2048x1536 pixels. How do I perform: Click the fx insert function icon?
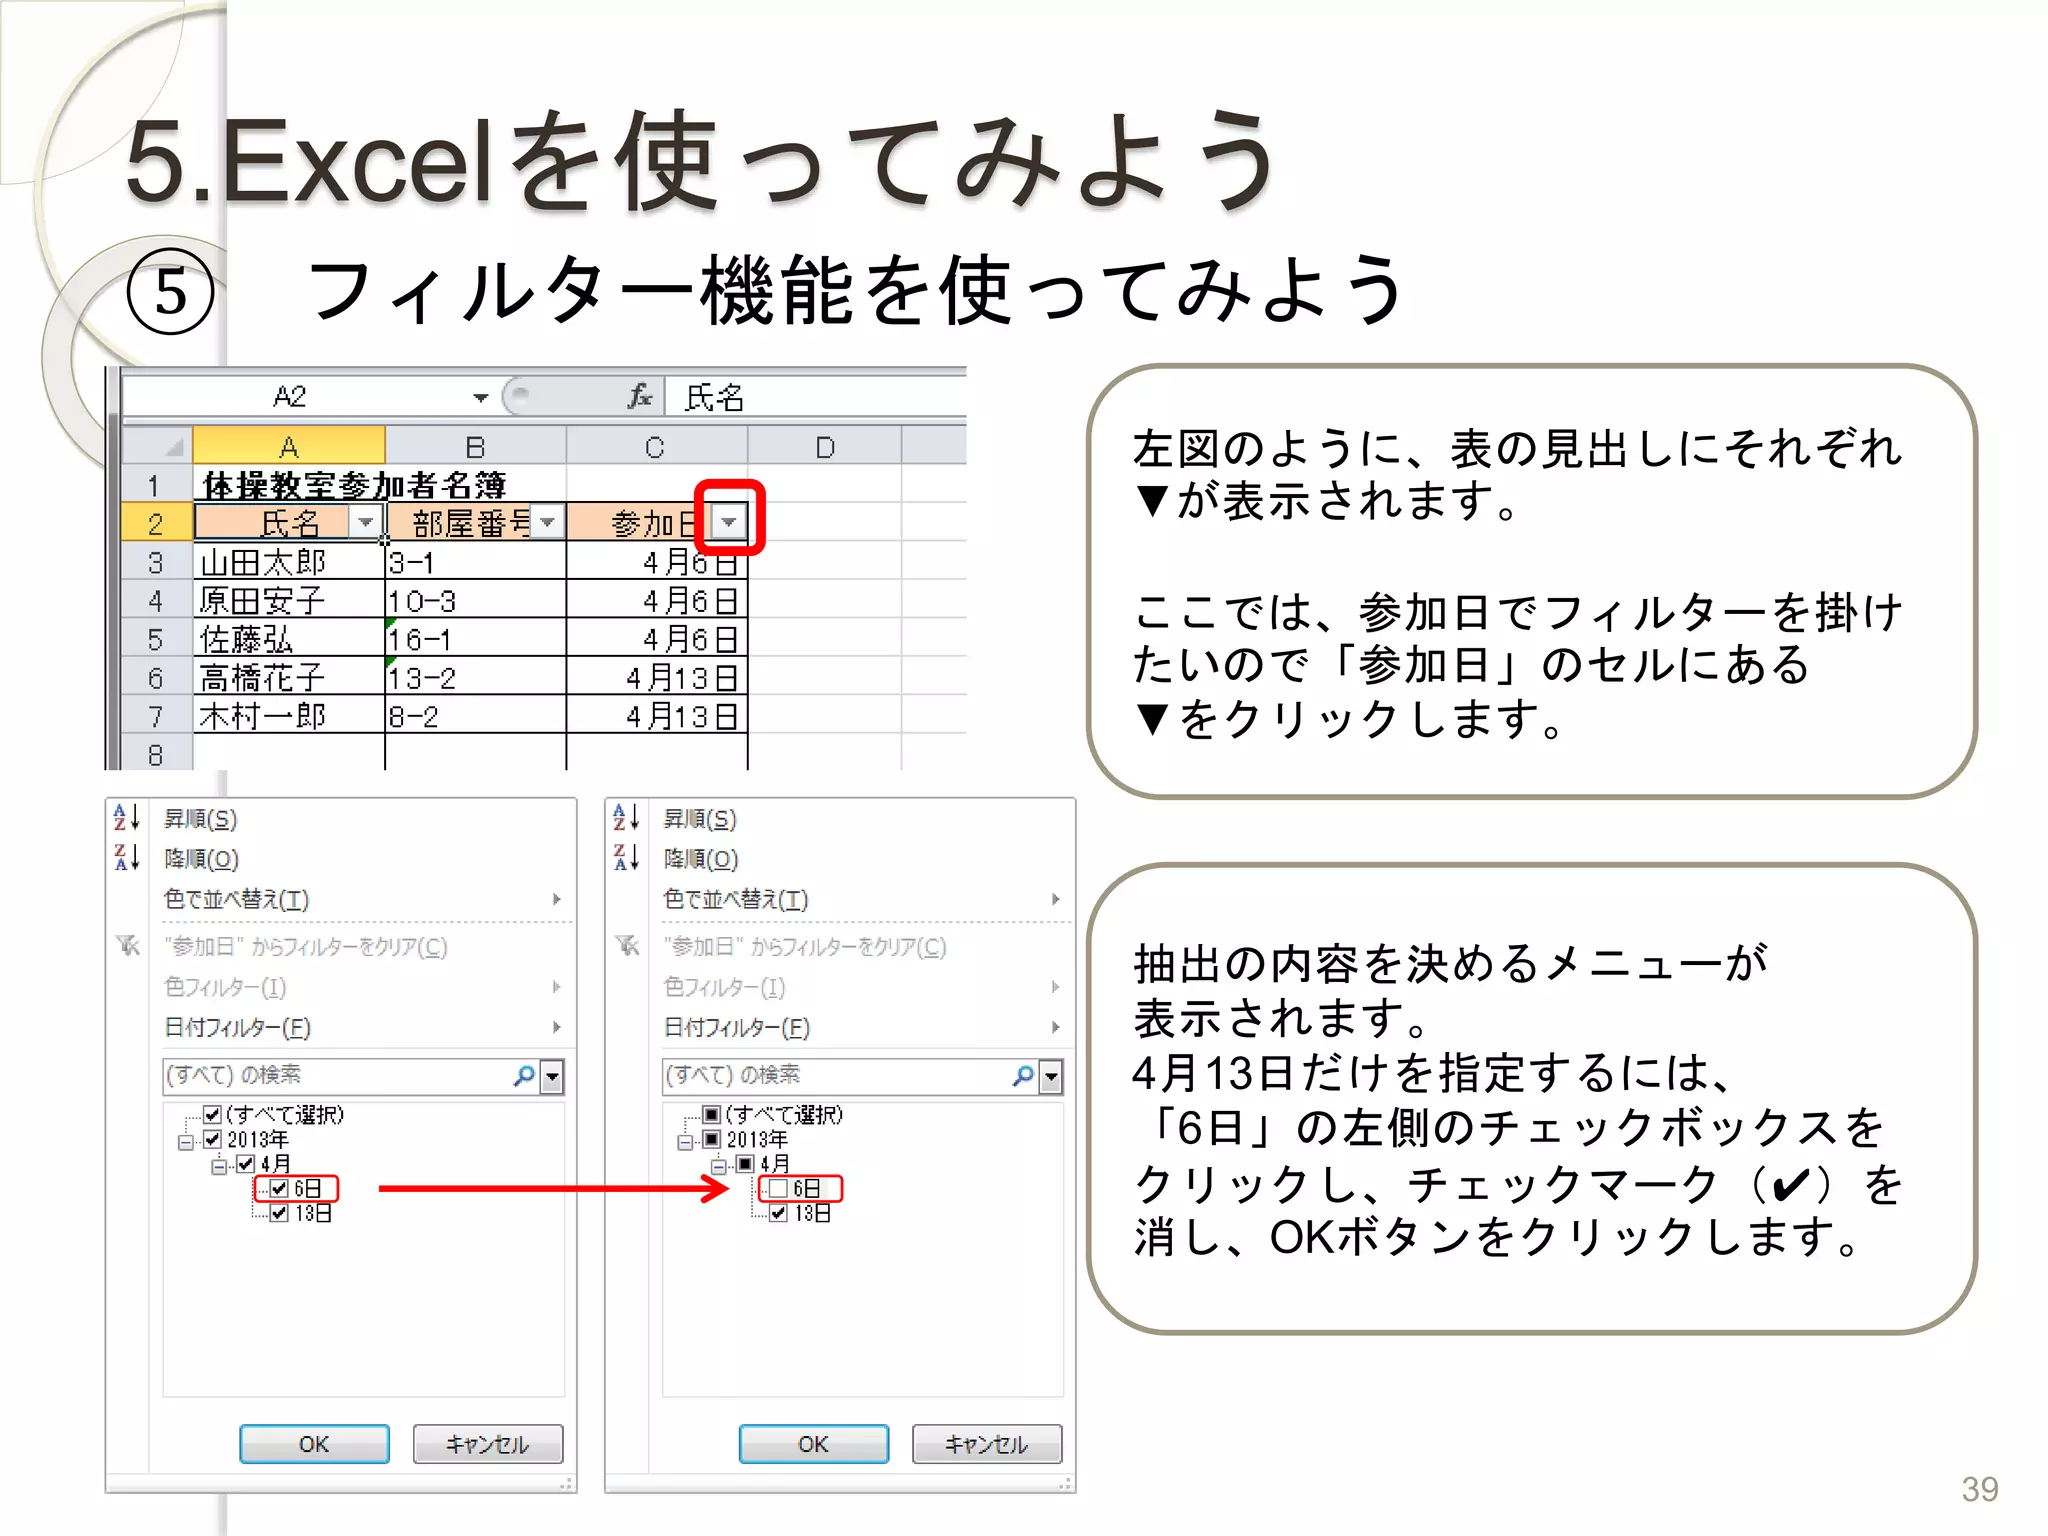point(640,397)
